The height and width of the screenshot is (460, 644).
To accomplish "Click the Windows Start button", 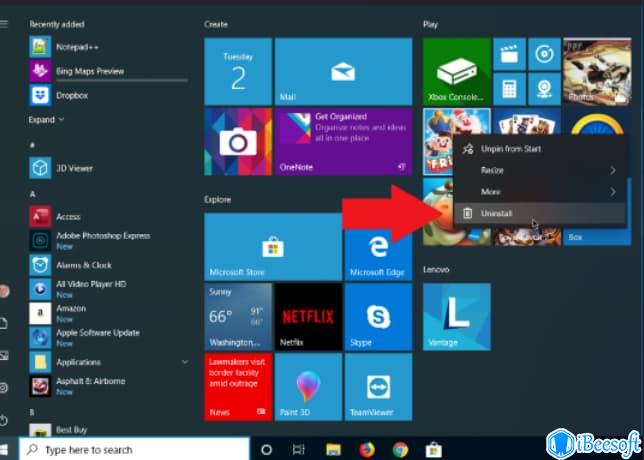I will point(5,449).
